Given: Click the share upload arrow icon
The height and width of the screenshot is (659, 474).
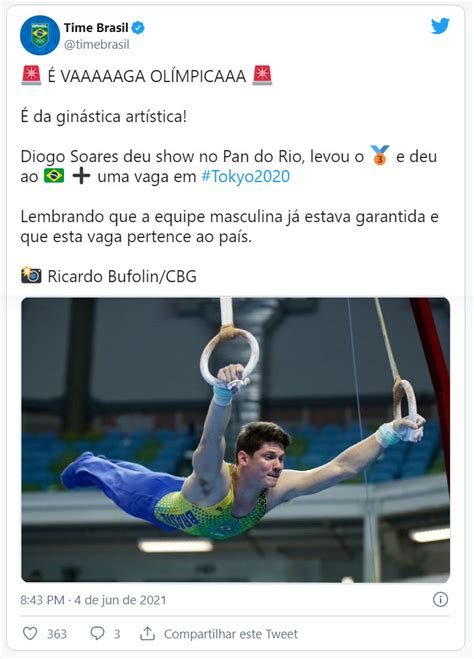Looking at the screenshot, I should (x=147, y=633).
